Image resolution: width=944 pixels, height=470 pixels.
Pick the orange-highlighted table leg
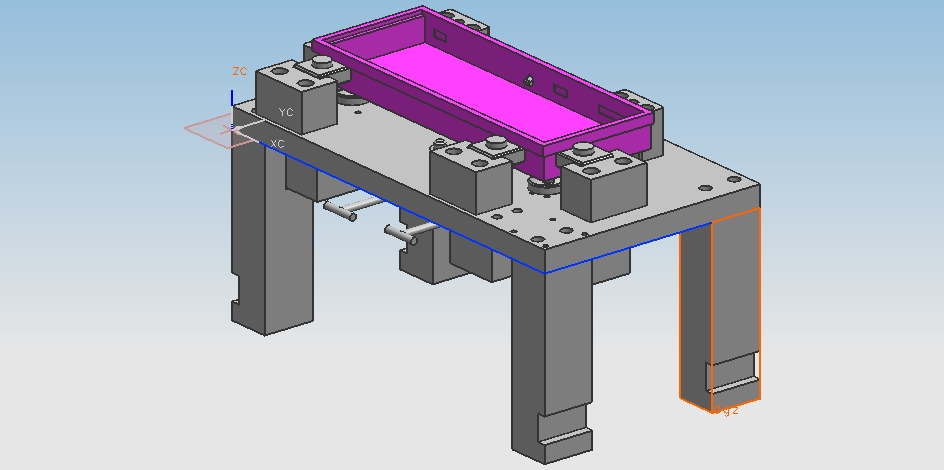tap(721, 310)
